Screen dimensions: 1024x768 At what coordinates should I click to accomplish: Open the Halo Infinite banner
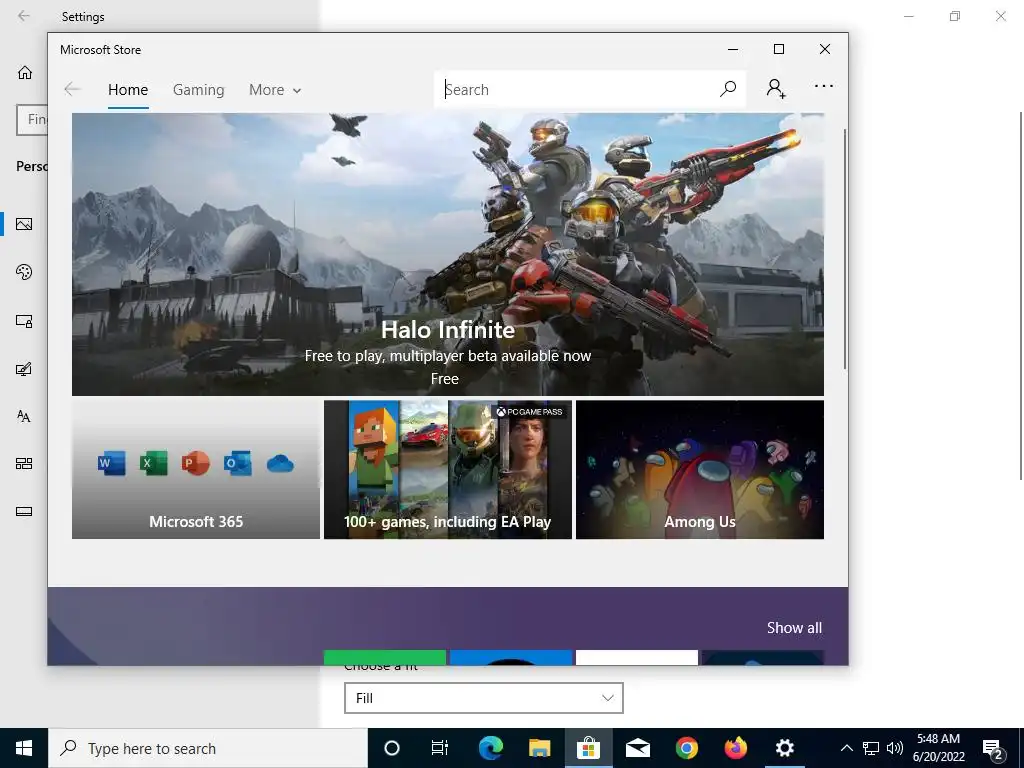click(x=448, y=254)
